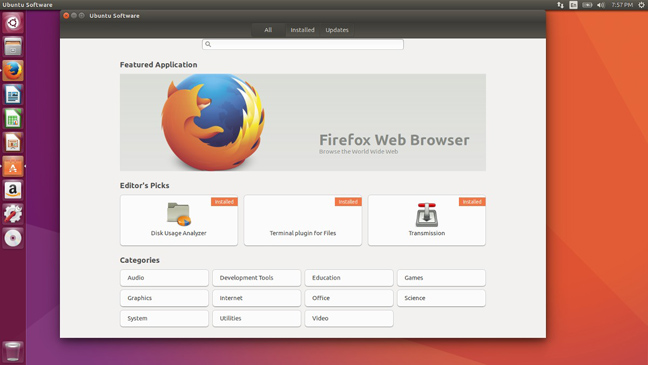Viewport: 648px width, 365px height.
Task: Click the Firefox logo in featured banner
Action: click(x=213, y=122)
